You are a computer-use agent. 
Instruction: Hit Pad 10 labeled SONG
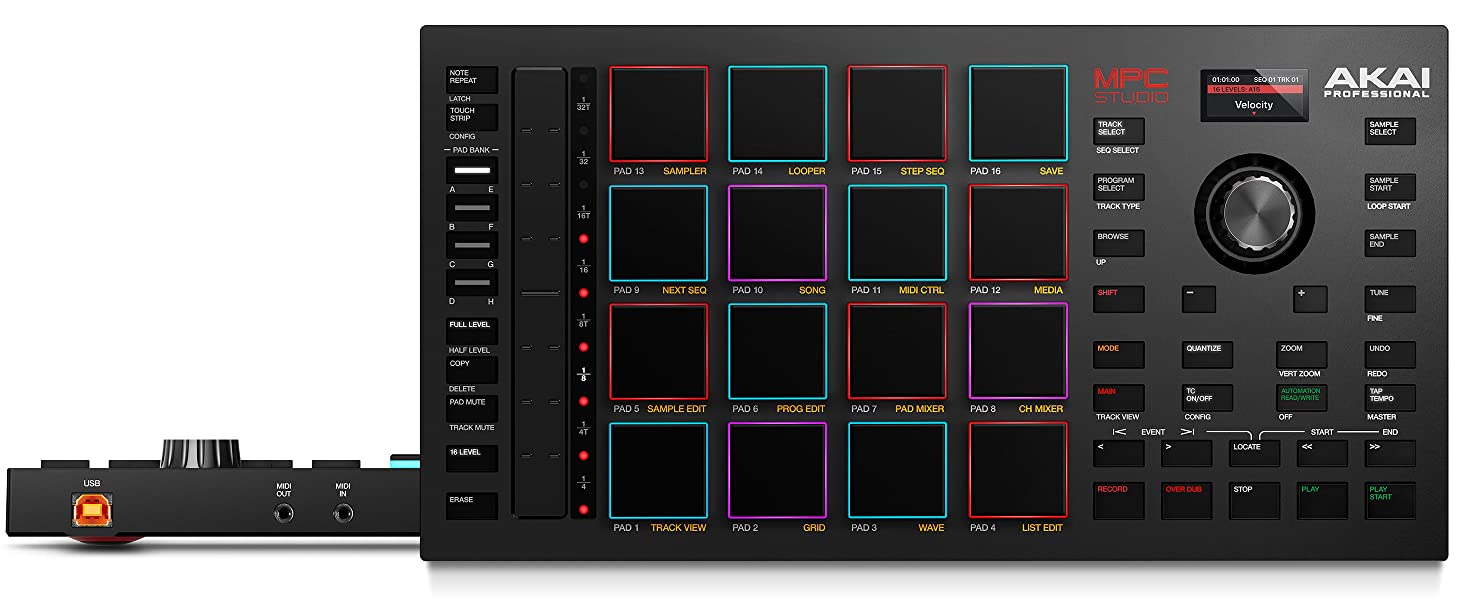(x=777, y=233)
